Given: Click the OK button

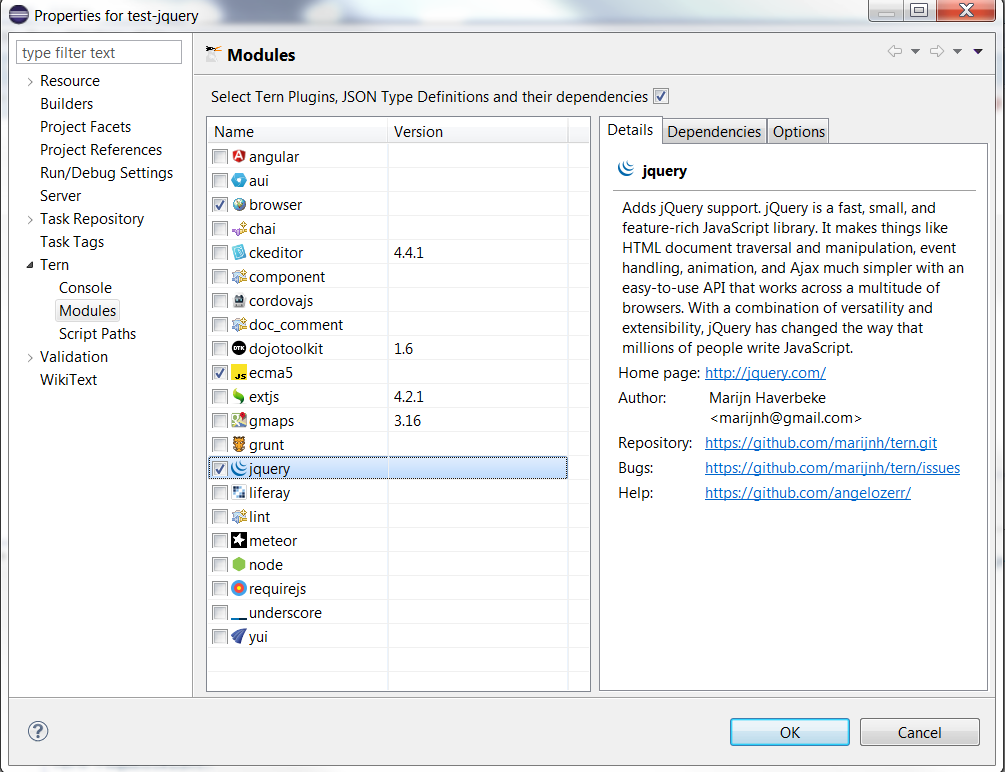Looking at the screenshot, I should pyautogui.click(x=789, y=731).
